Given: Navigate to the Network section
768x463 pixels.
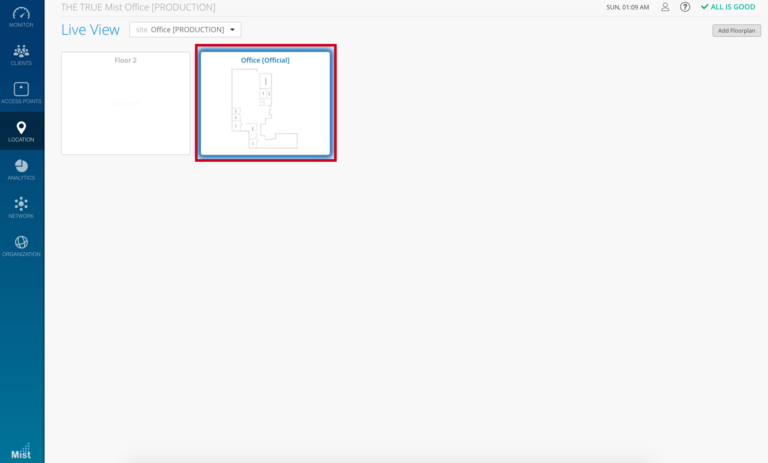Looking at the screenshot, I should pyautogui.click(x=21, y=205).
